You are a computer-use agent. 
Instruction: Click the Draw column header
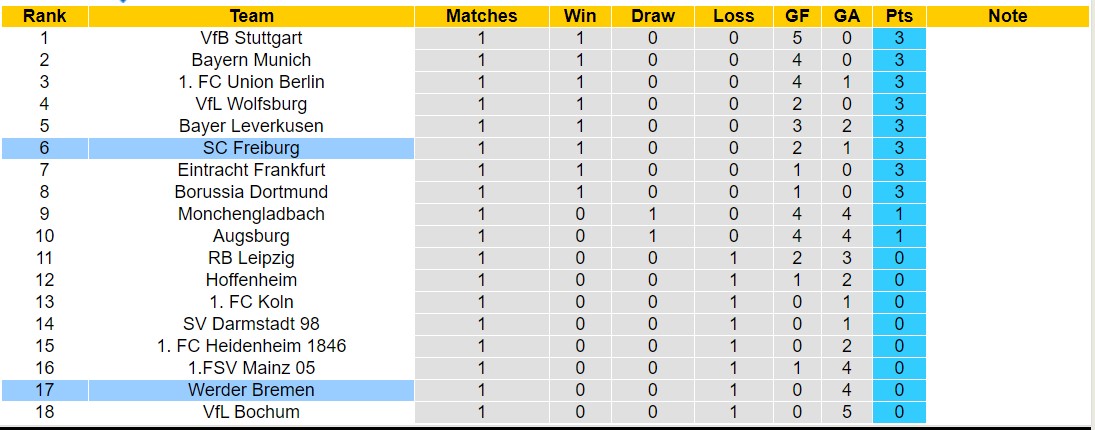653,16
